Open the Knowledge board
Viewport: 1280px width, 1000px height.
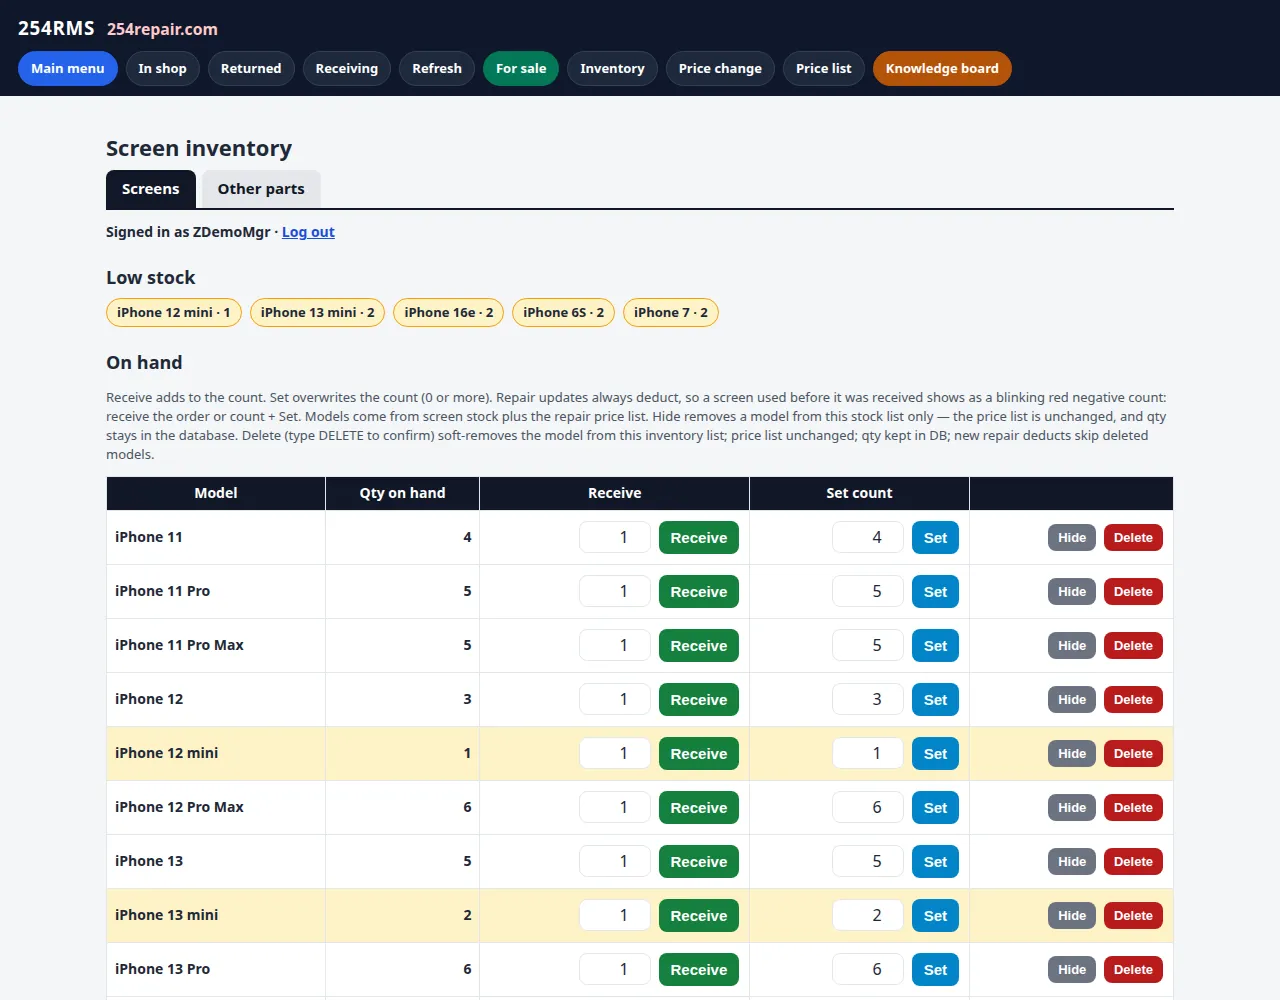[942, 68]
